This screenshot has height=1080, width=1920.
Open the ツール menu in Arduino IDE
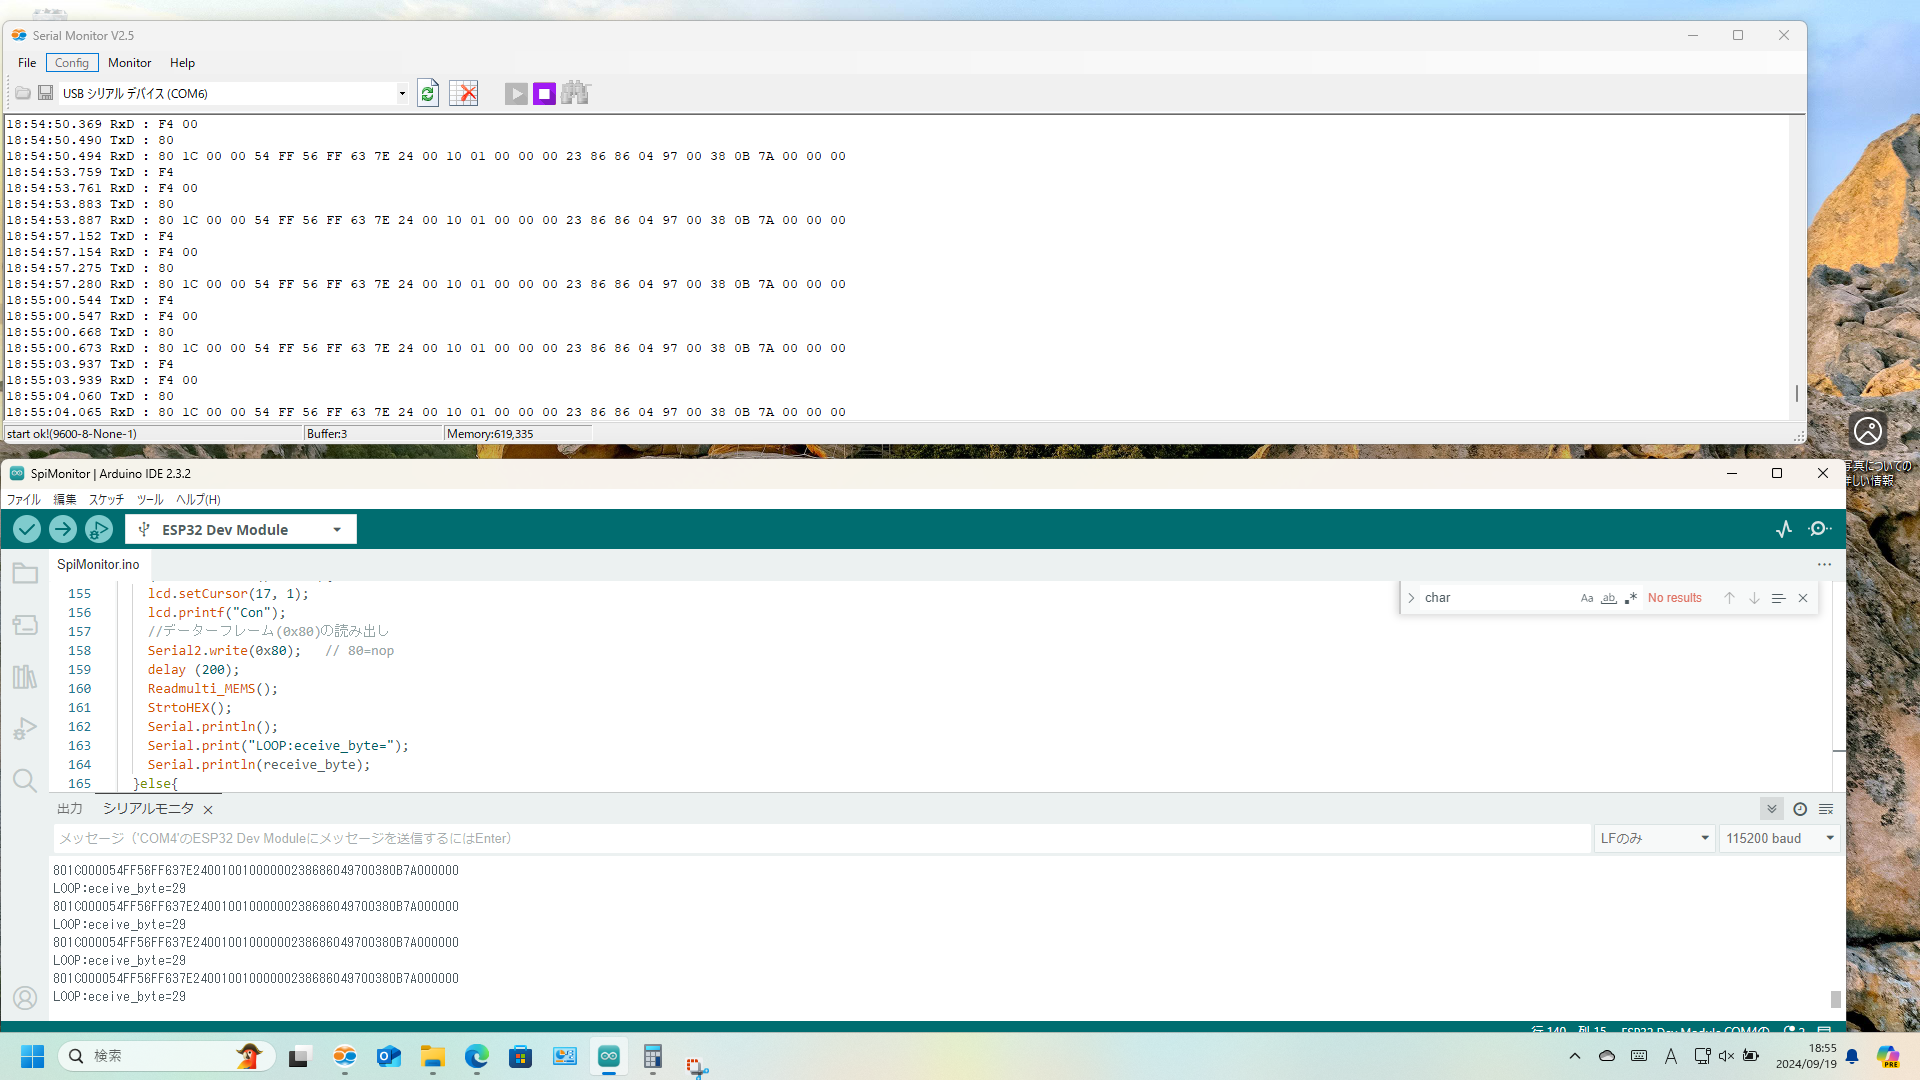pos(150,499)
